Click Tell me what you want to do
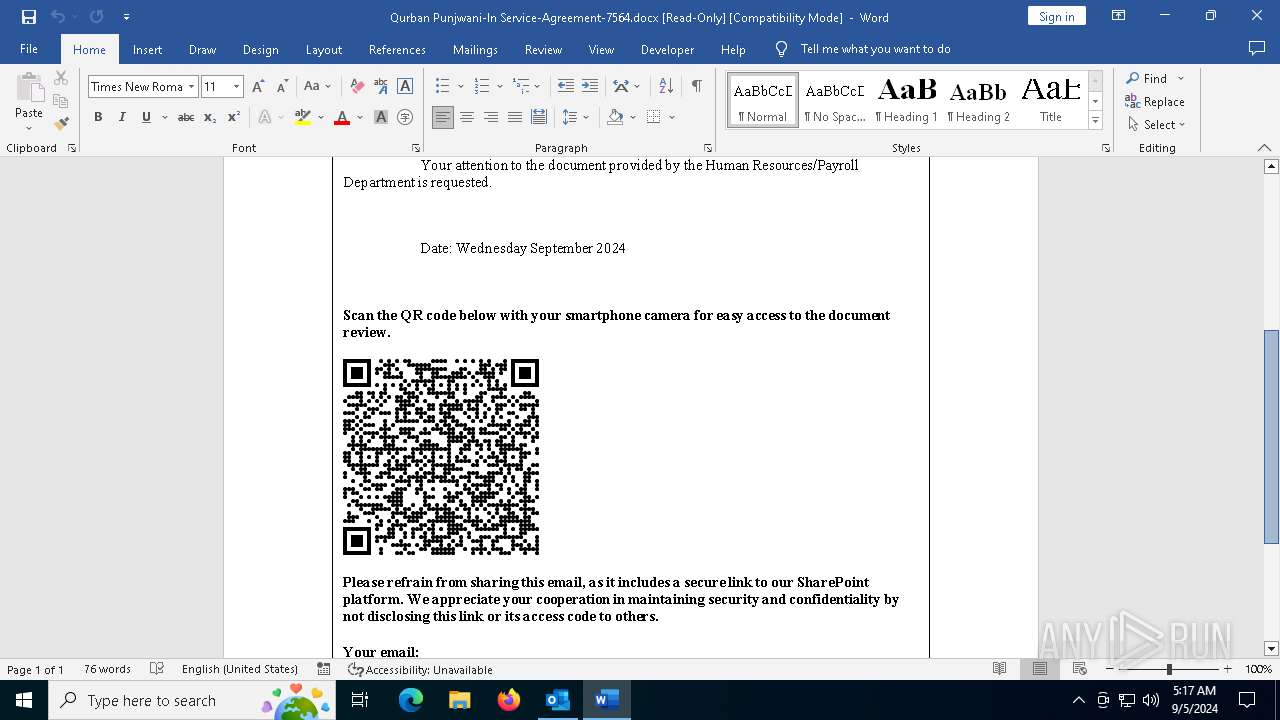Viewport: 1280px width, 720px height. click(x=875, y=49)
